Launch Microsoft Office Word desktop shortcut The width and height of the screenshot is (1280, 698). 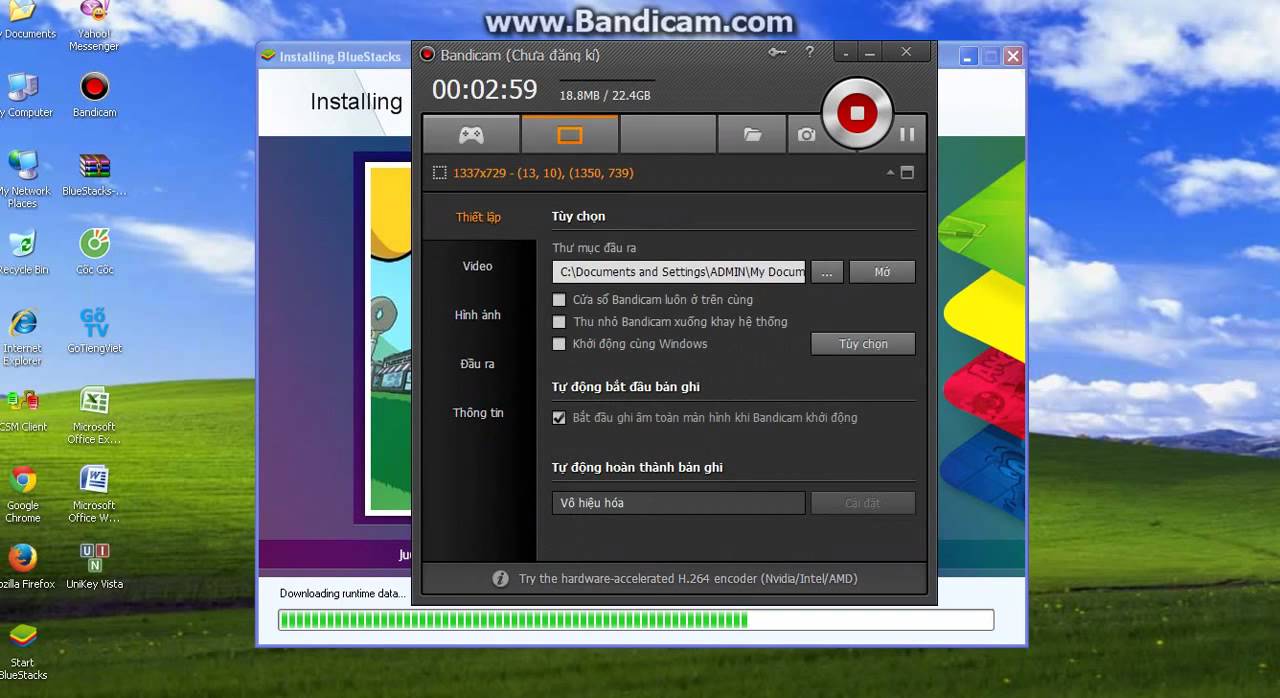[x=94, y=494]
